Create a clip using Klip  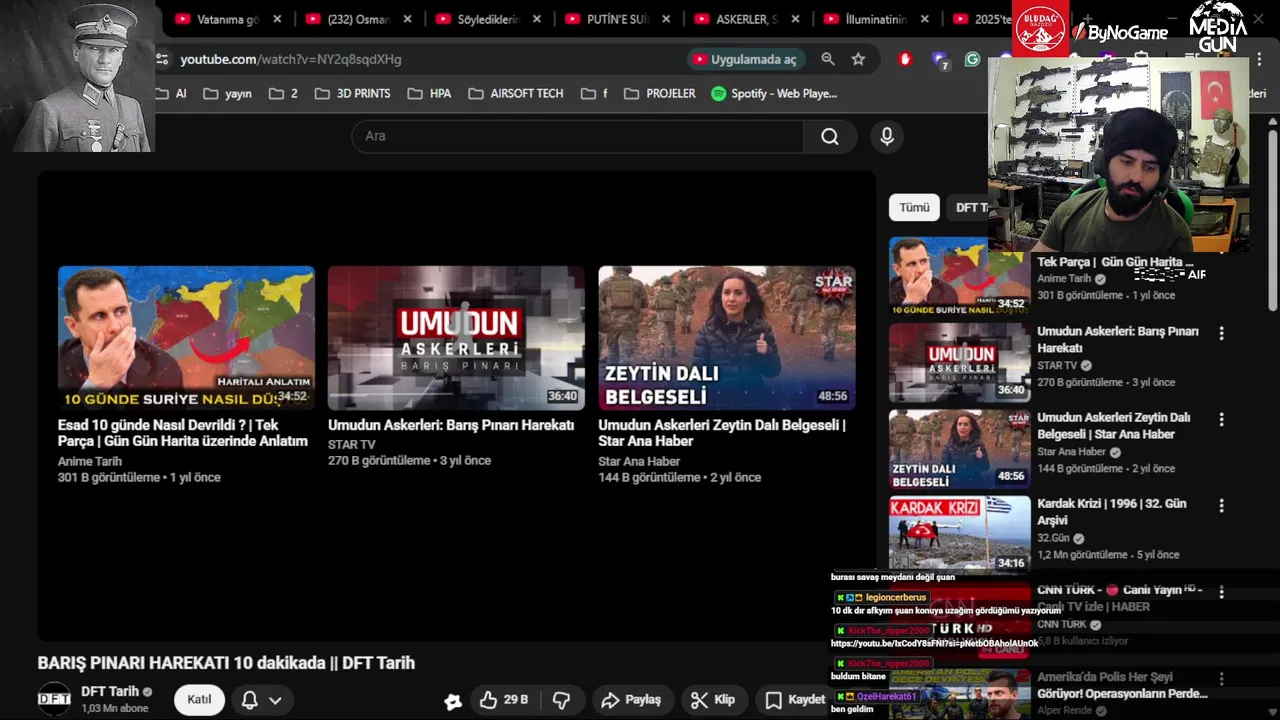point(713,700)
